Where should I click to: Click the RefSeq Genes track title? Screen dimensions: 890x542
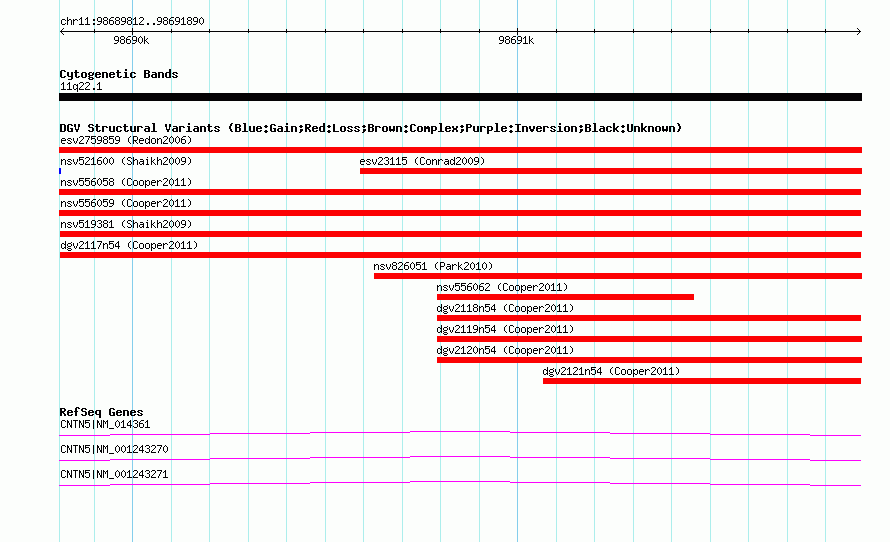click(102, 412)
